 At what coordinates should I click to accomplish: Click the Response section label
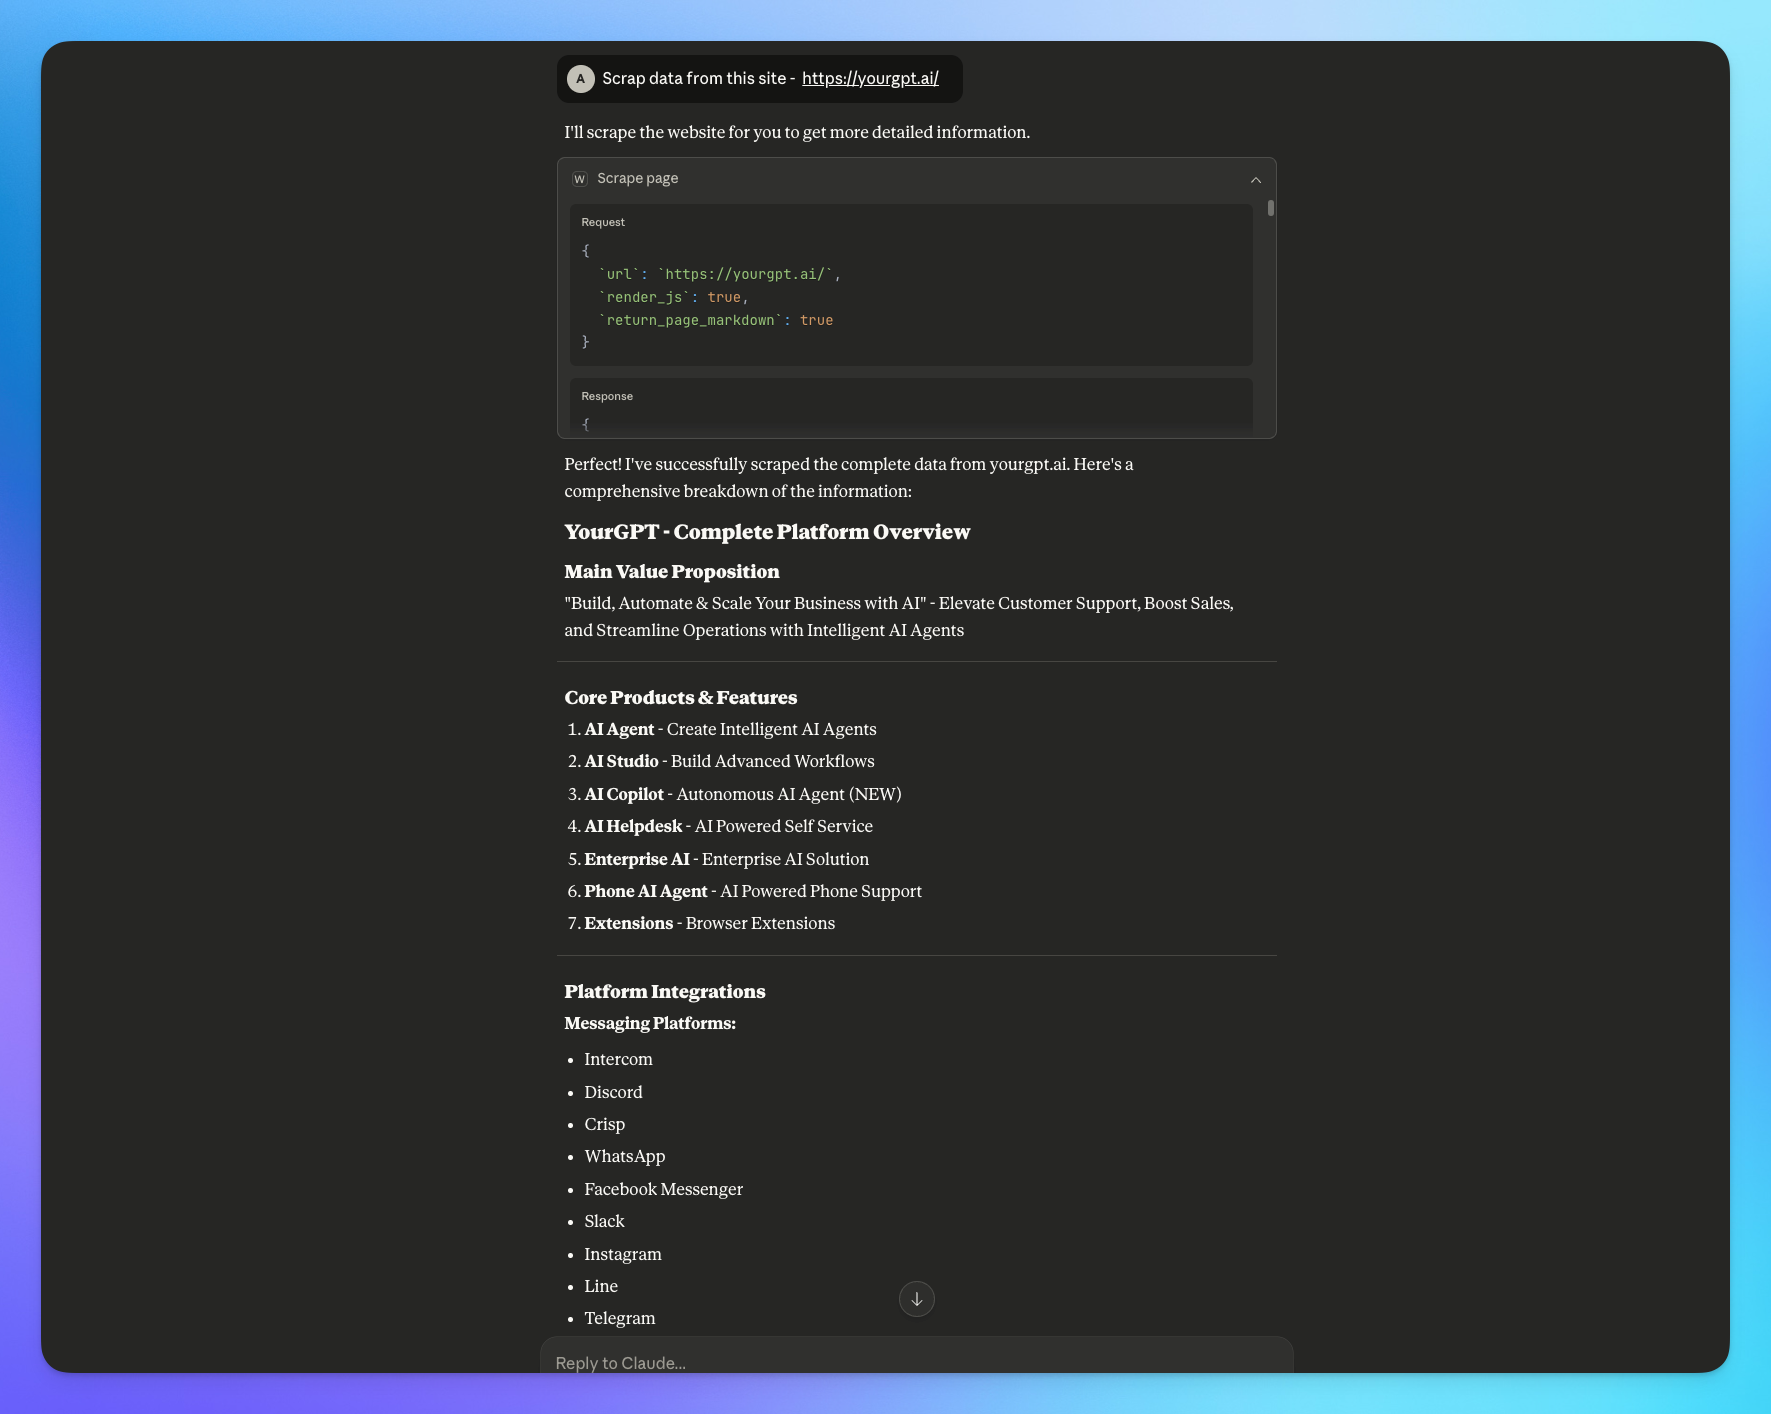[x=606, y=397]
